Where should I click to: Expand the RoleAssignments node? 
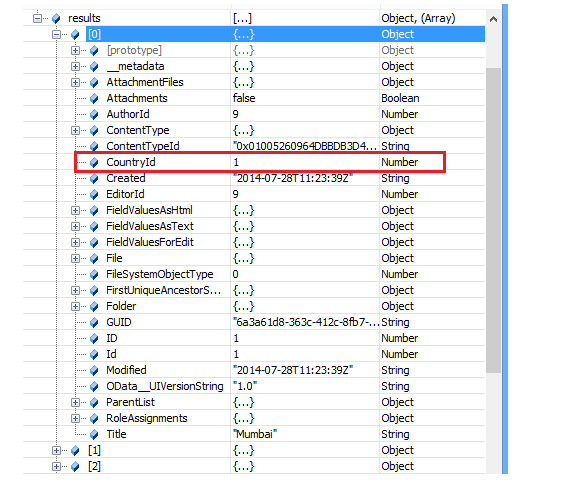click(x=75, y=419)
